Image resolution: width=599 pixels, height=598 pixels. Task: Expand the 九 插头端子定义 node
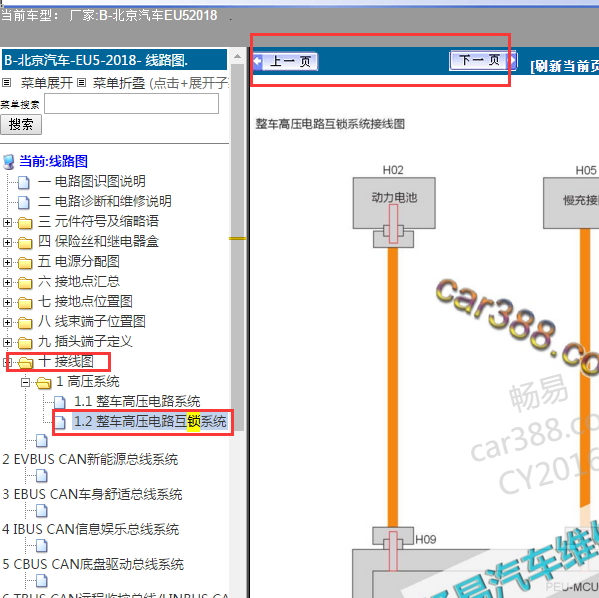(7, 342)
